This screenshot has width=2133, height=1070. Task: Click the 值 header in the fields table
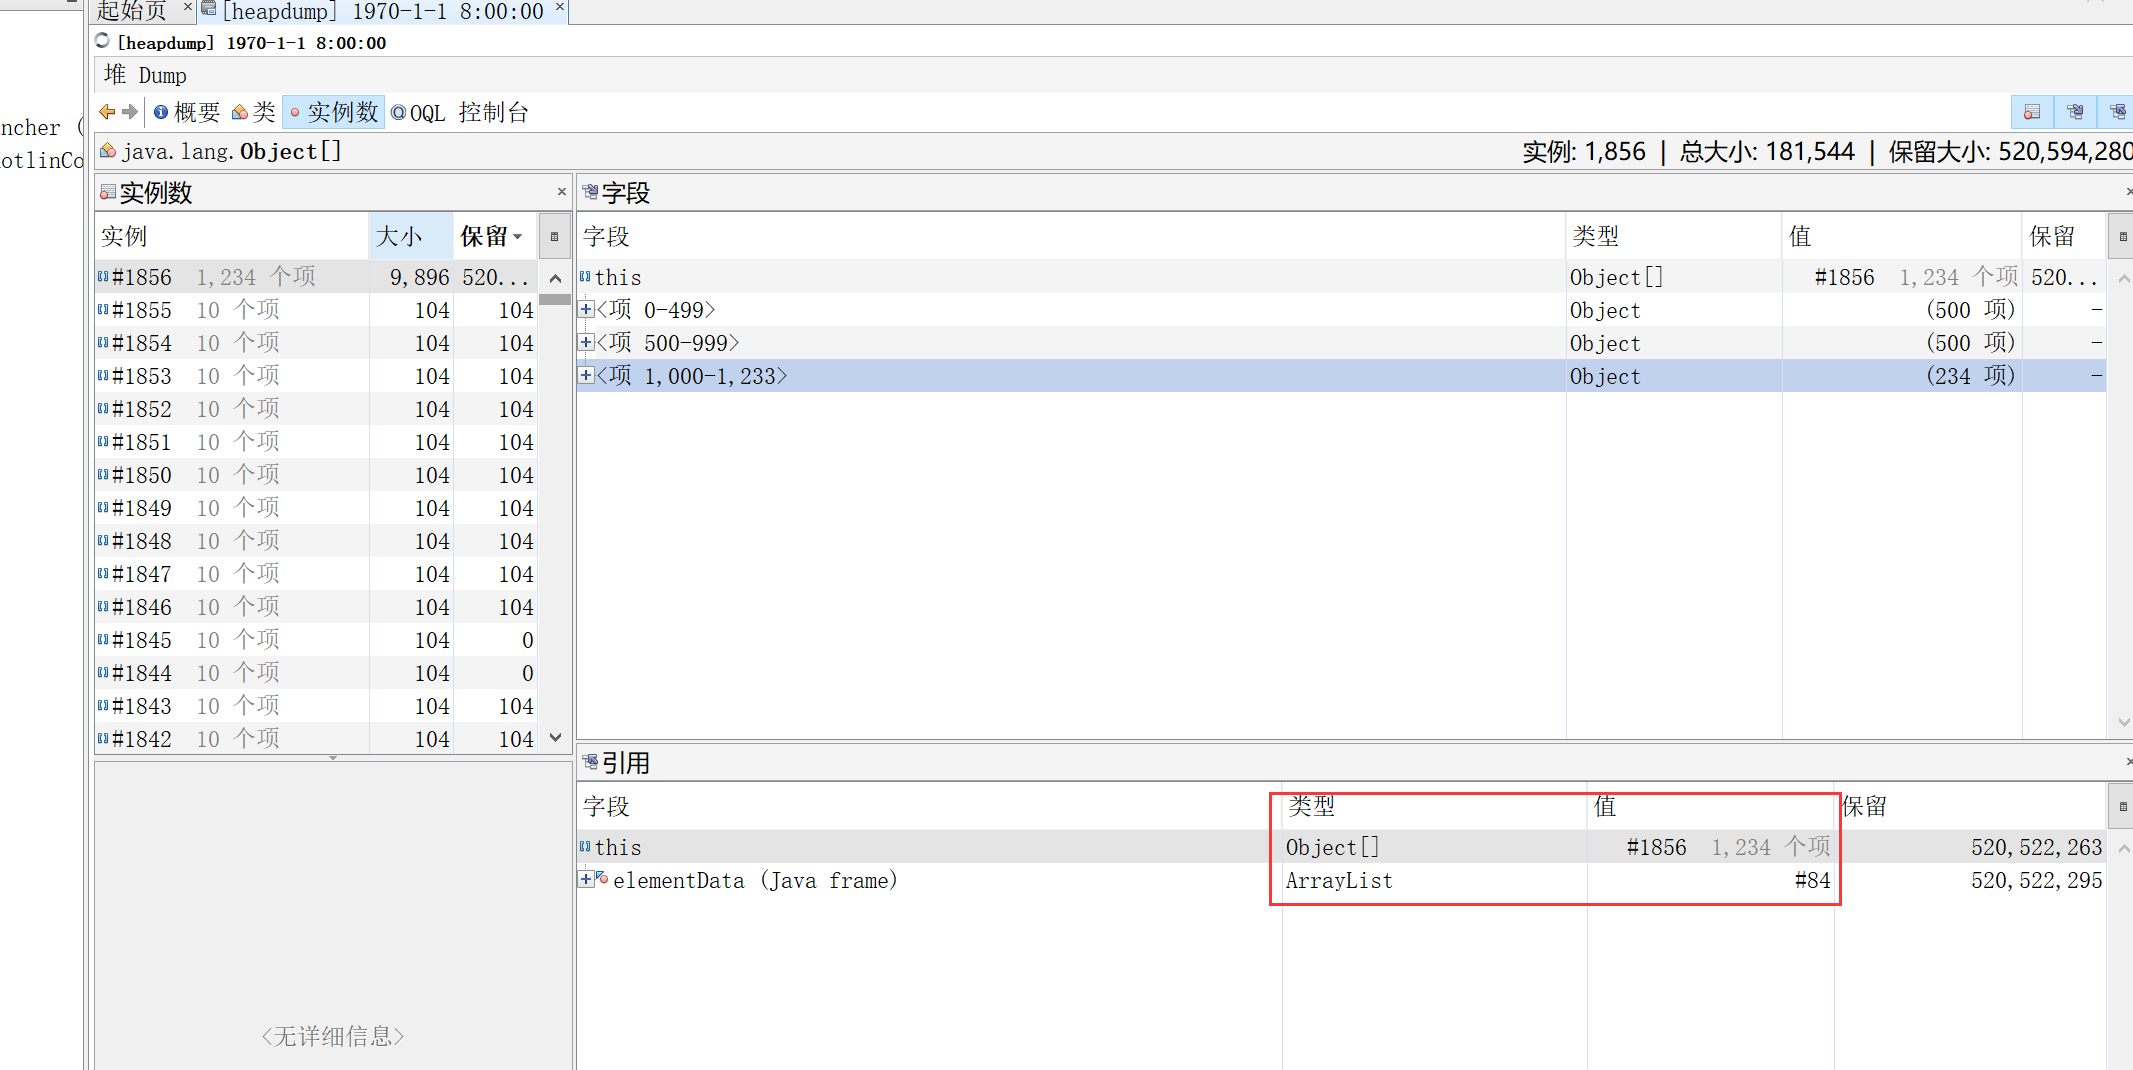(x=1902, y=237)
